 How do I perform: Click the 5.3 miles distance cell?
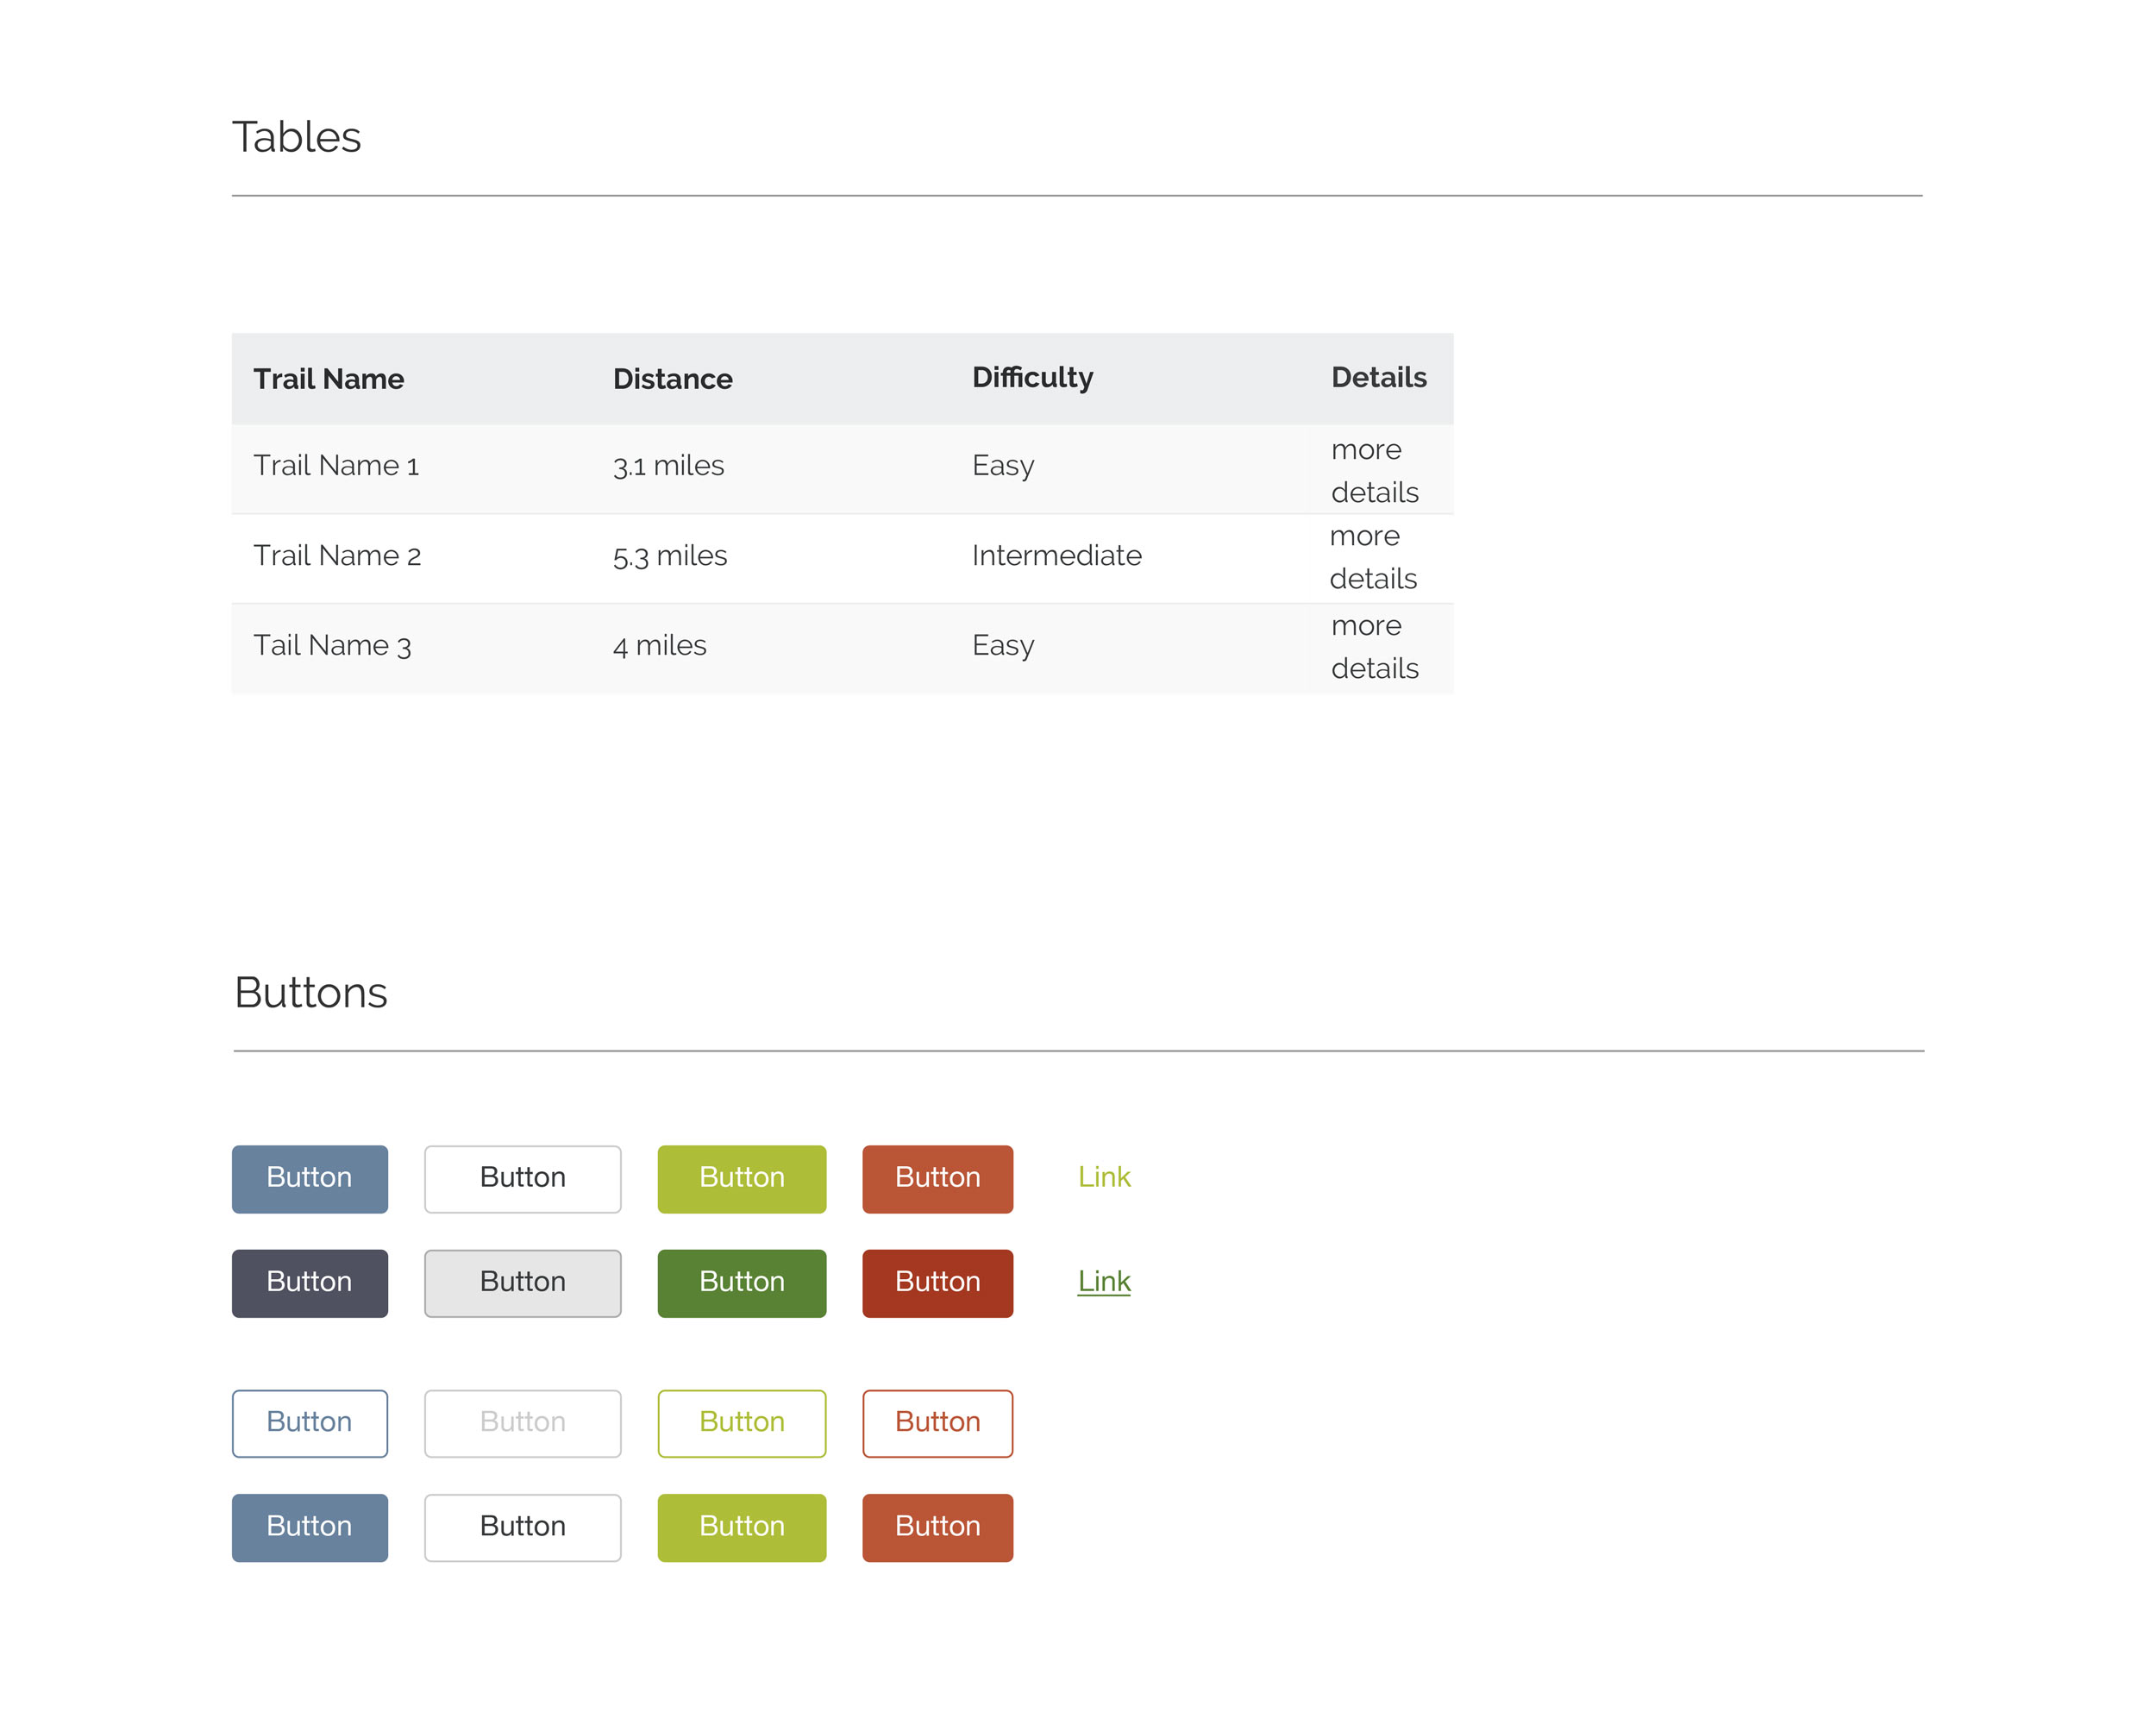[x=670, y=556]
